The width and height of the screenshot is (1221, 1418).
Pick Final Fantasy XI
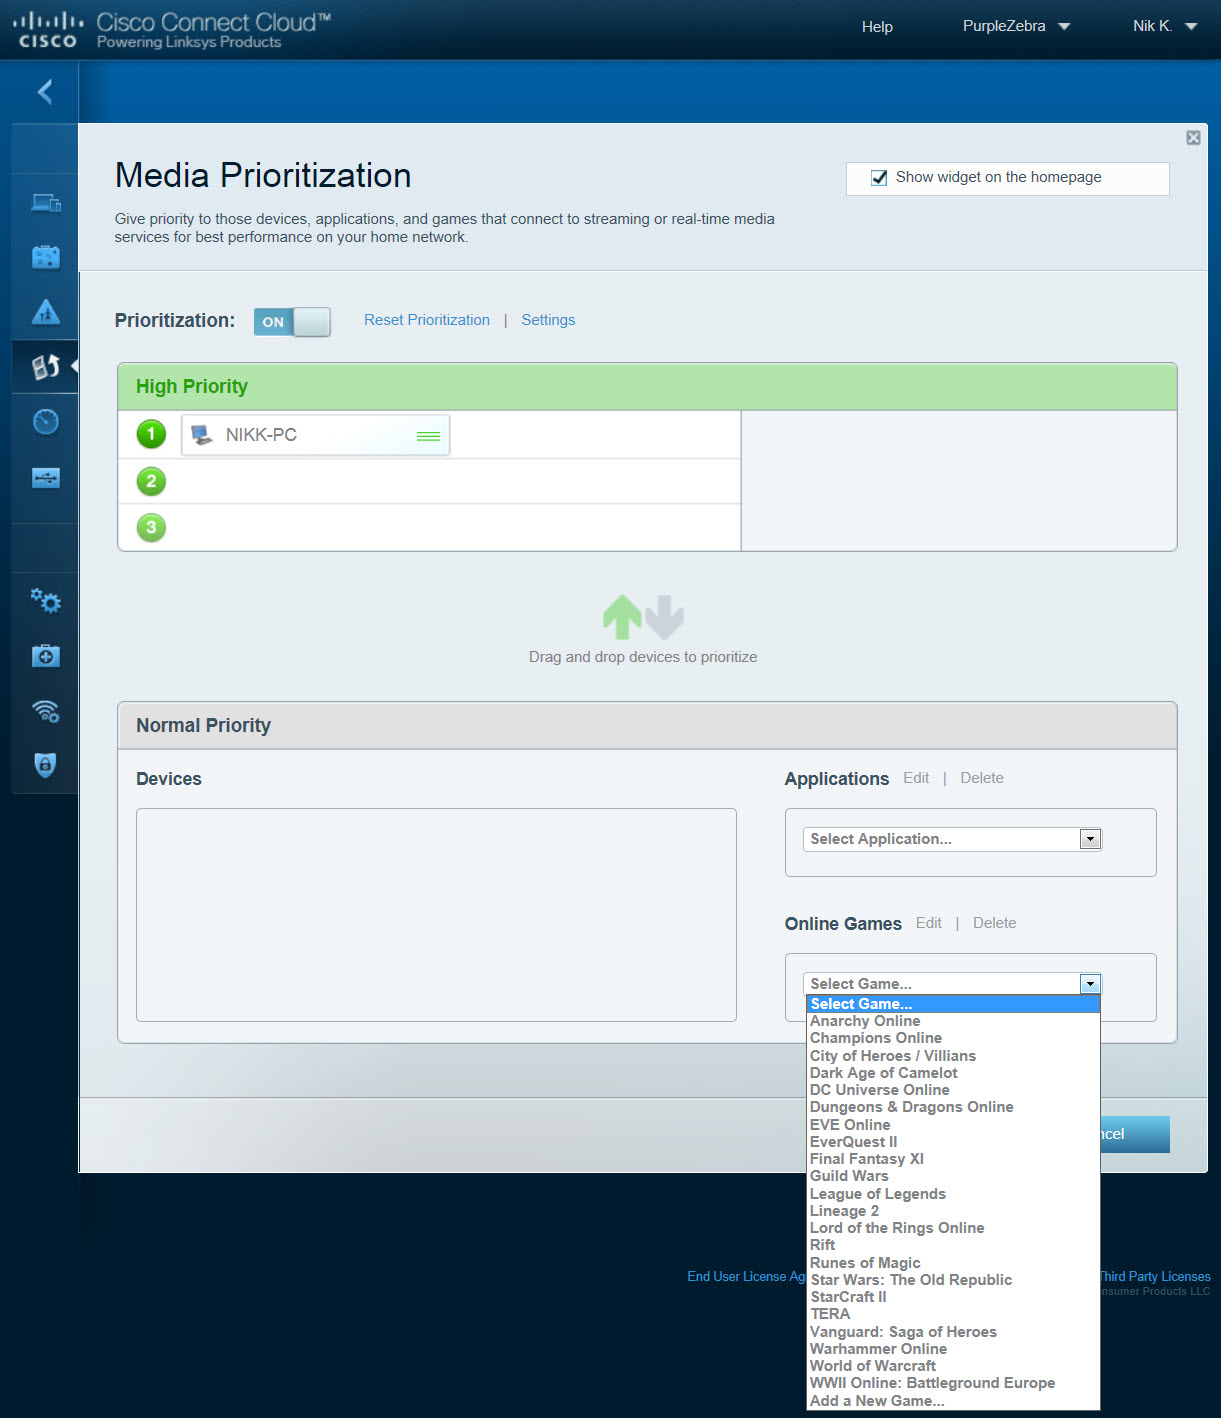pos(953,1159)
